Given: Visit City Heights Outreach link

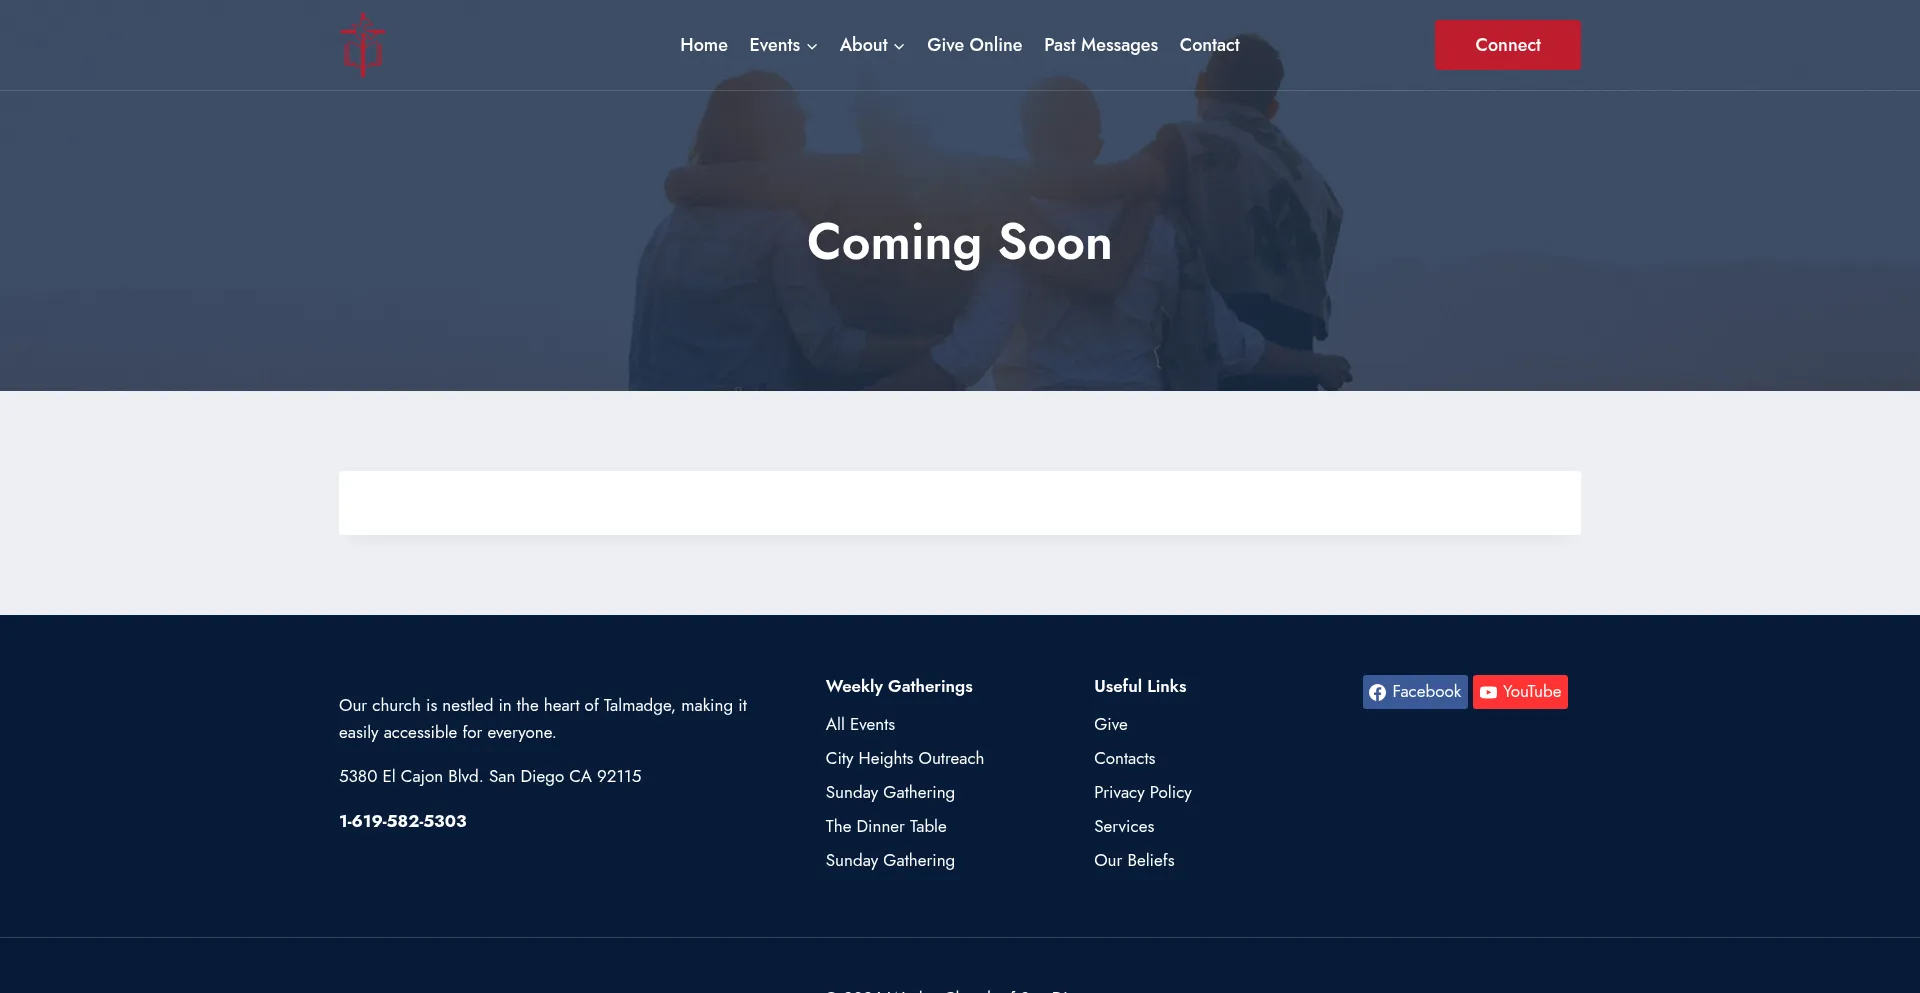Looking at the screenshot, I should coord(904,758).
